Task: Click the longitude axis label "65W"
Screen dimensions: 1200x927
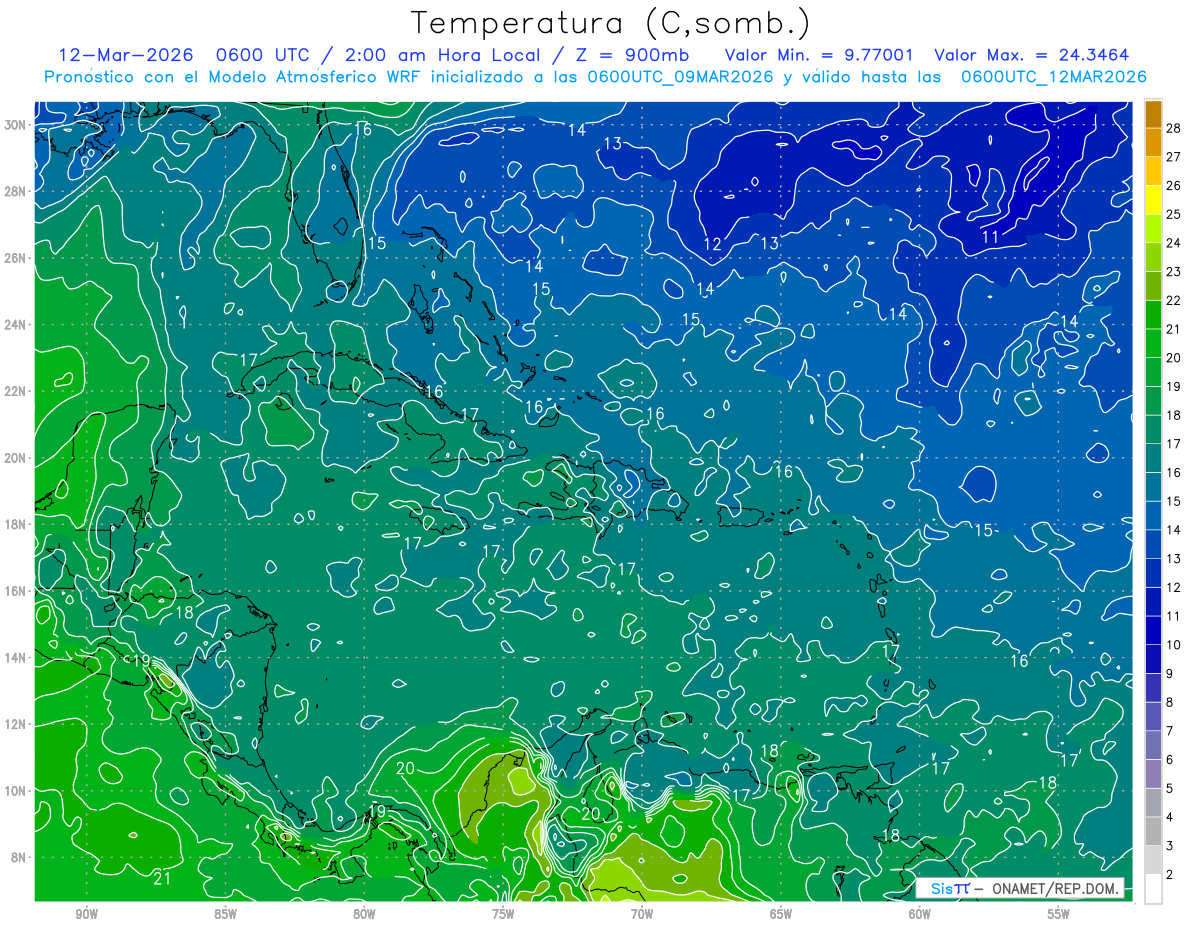Action: (781, 914)
